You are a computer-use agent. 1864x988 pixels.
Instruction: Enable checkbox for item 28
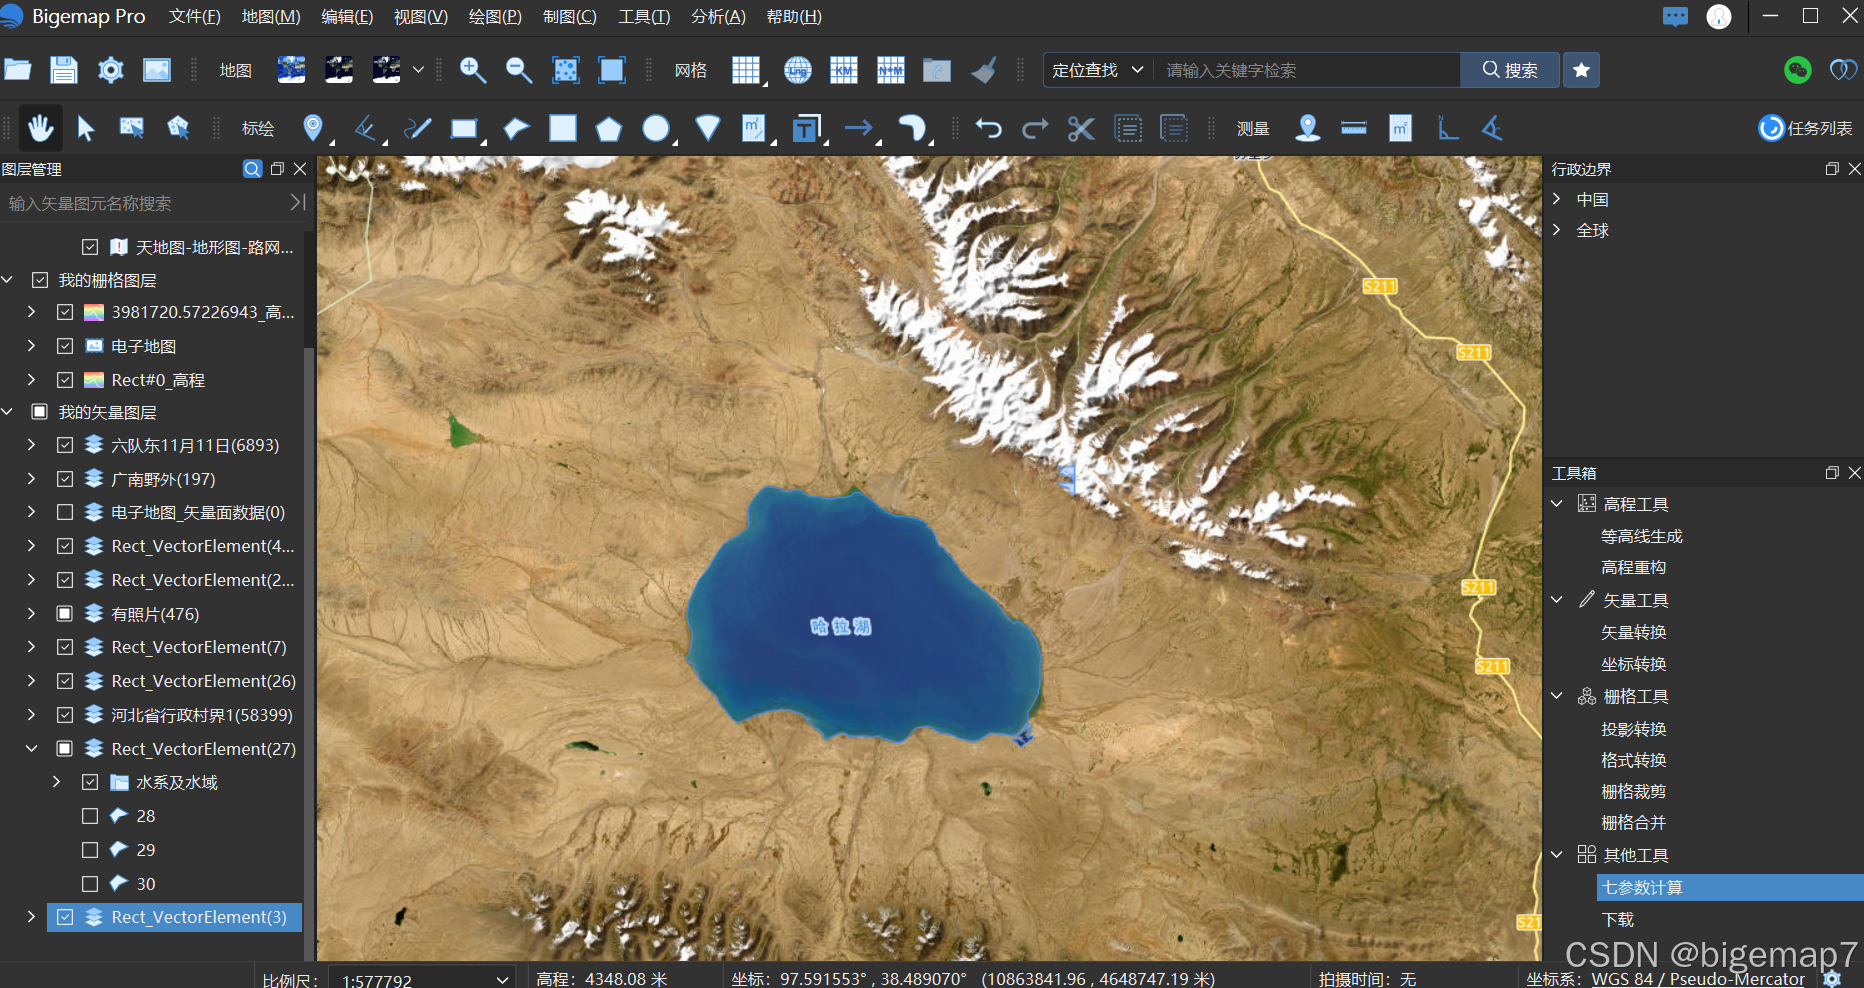tap(90, 816)
